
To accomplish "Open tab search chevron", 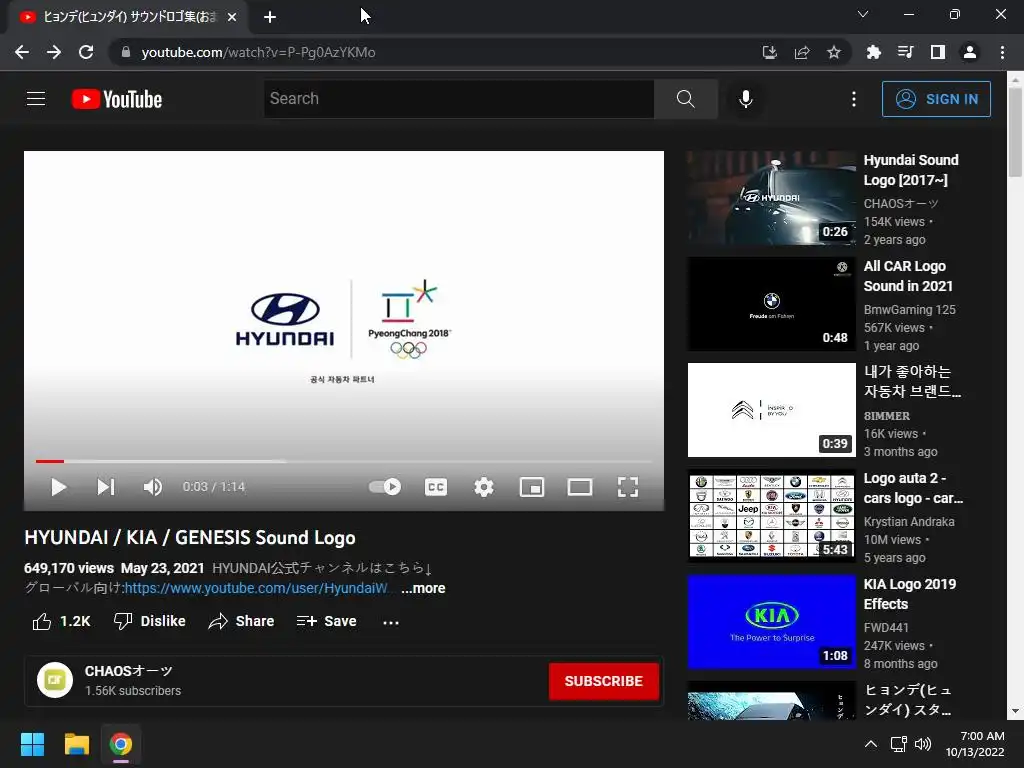I will tap(863, 14).
